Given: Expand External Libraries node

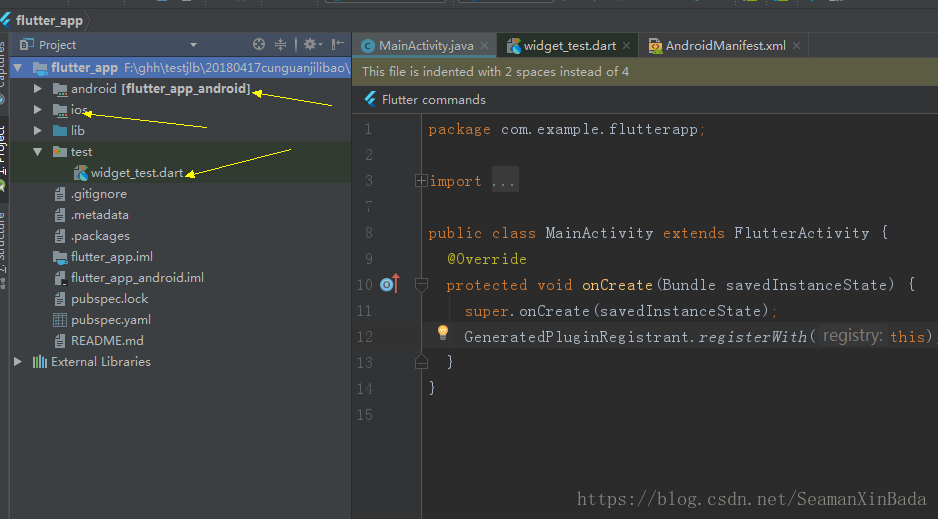Looking at the screenshot, I should click(18, 362).
